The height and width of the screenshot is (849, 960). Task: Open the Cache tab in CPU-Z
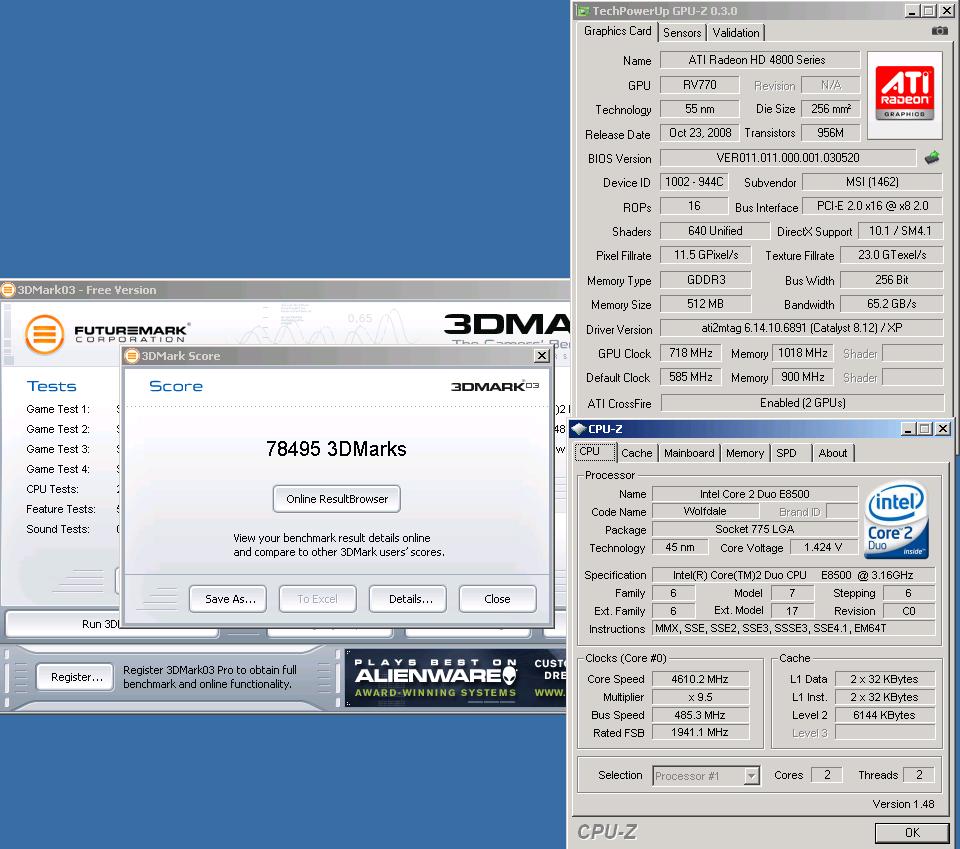click(637, 453)
